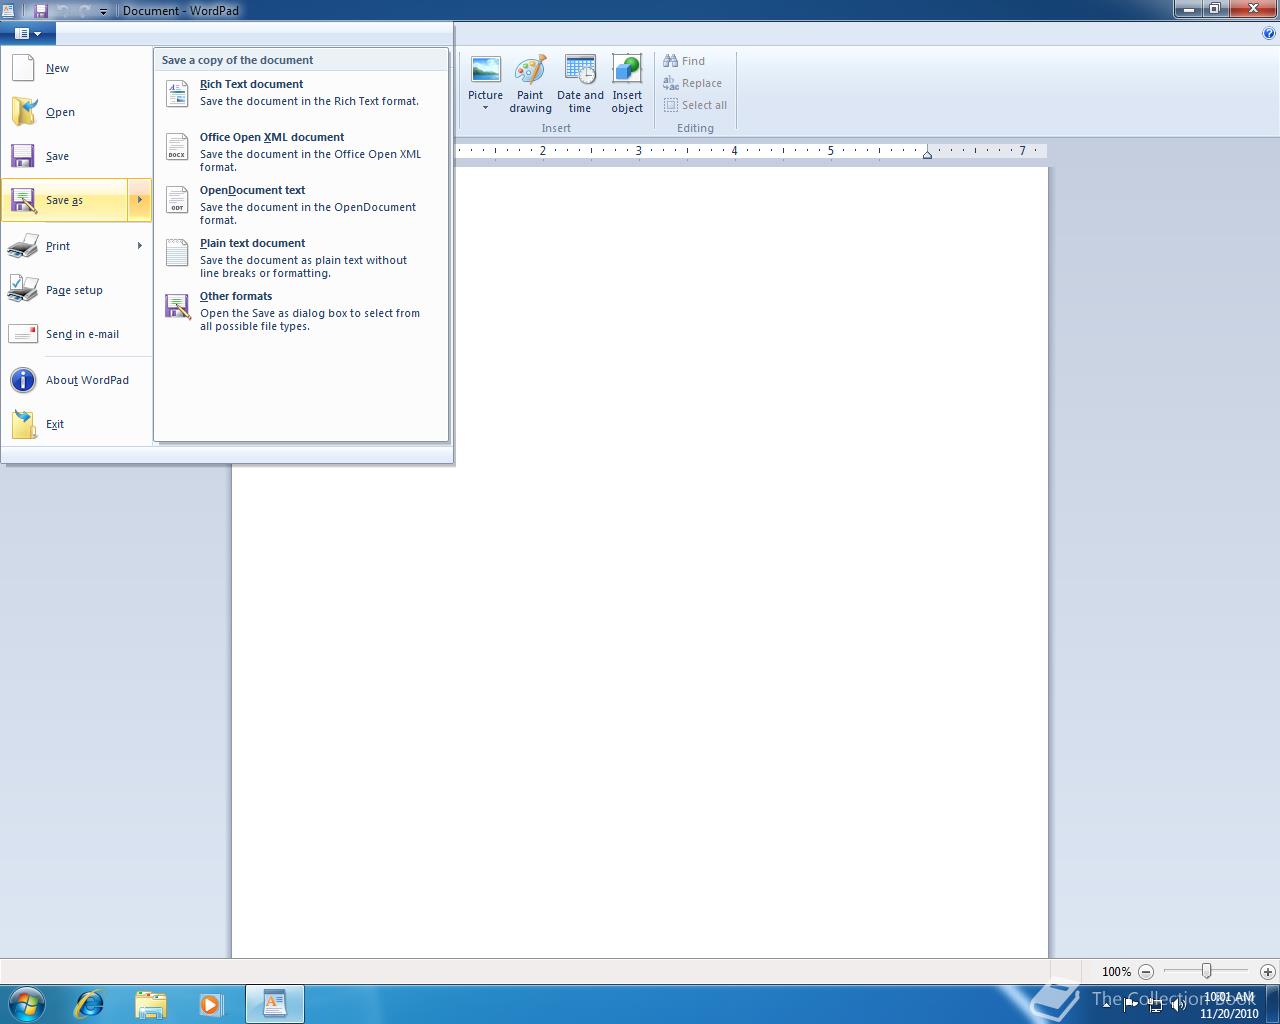
Task: Click the quick access Undo button
Action: click(x=64, y=10)
